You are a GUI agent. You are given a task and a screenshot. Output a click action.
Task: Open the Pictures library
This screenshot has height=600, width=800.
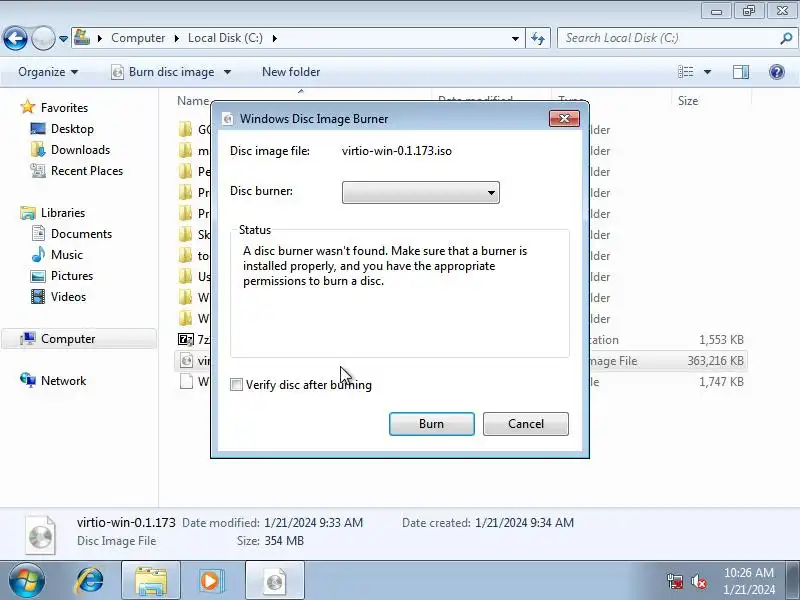coord(62,276)
